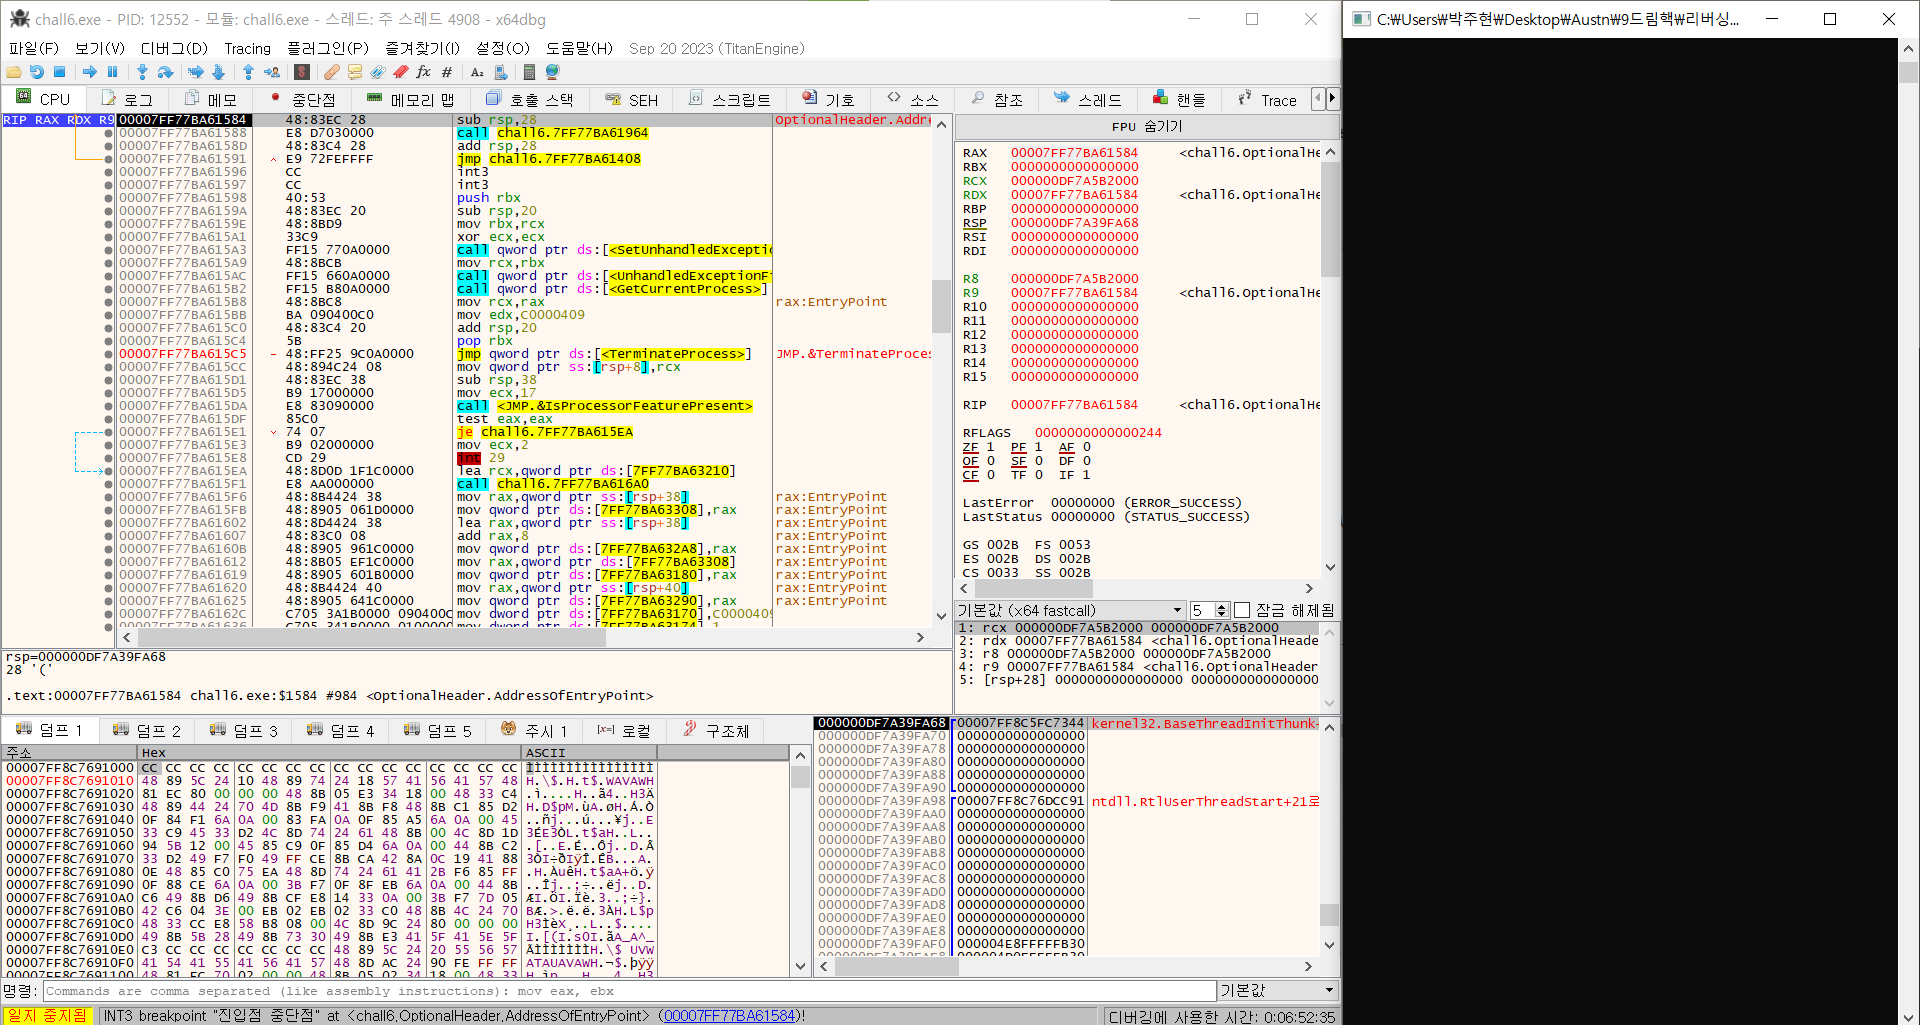Switch to the 중단점 tab

(303, 99)
